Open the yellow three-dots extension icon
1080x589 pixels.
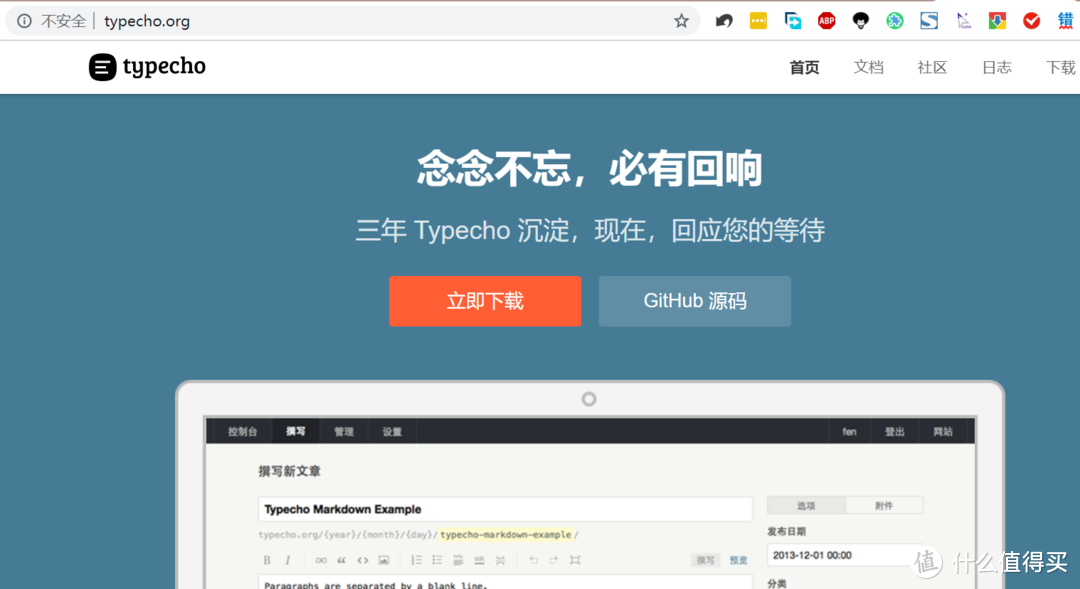coord(758,21)
